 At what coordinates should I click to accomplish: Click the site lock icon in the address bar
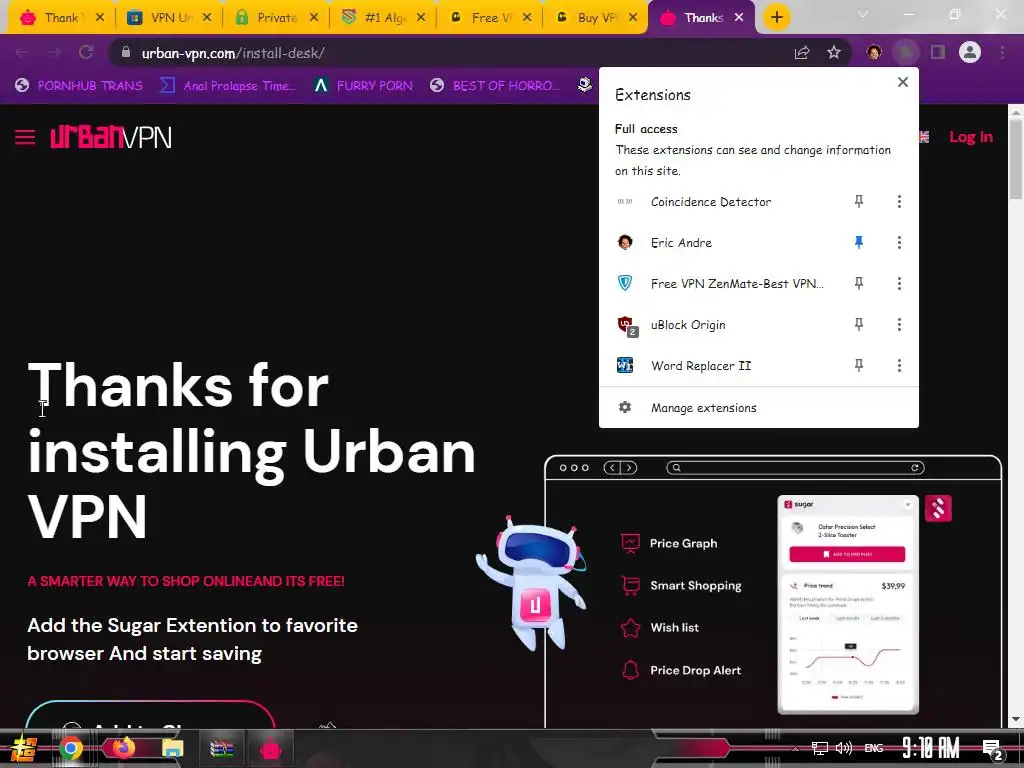[x=126, y=53]
